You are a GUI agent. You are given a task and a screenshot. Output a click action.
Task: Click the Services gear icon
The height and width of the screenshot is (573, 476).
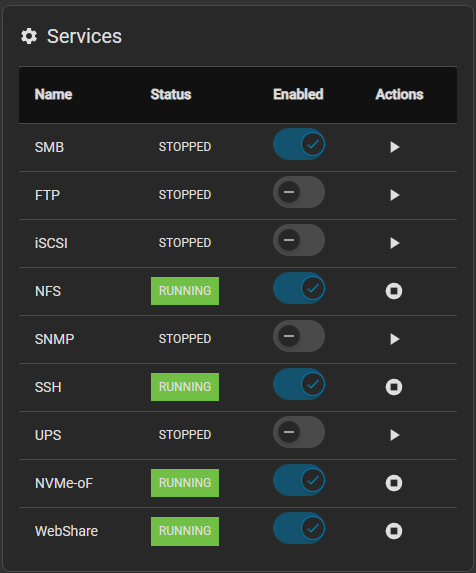coord(29,36)
